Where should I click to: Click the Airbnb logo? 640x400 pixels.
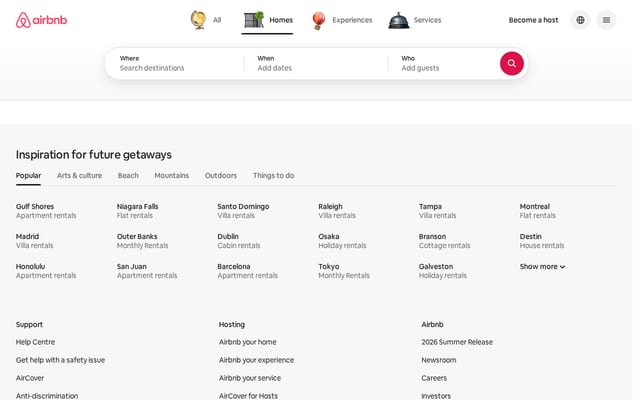tap(41, 20)
